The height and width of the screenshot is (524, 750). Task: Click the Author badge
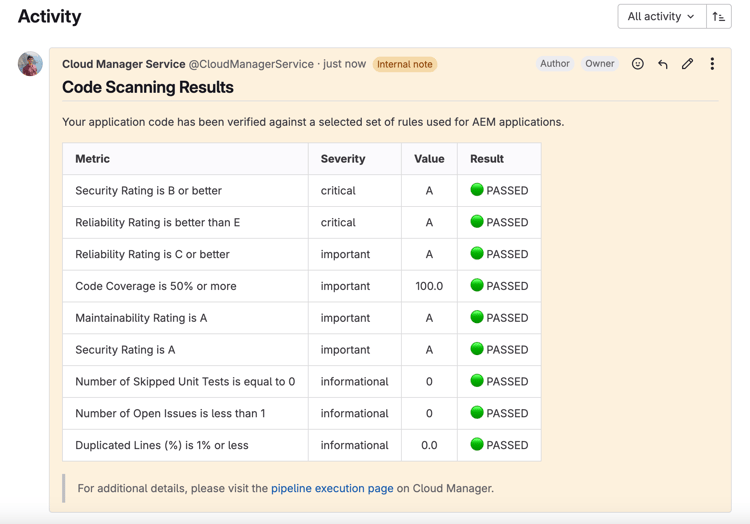coord(555,64)
